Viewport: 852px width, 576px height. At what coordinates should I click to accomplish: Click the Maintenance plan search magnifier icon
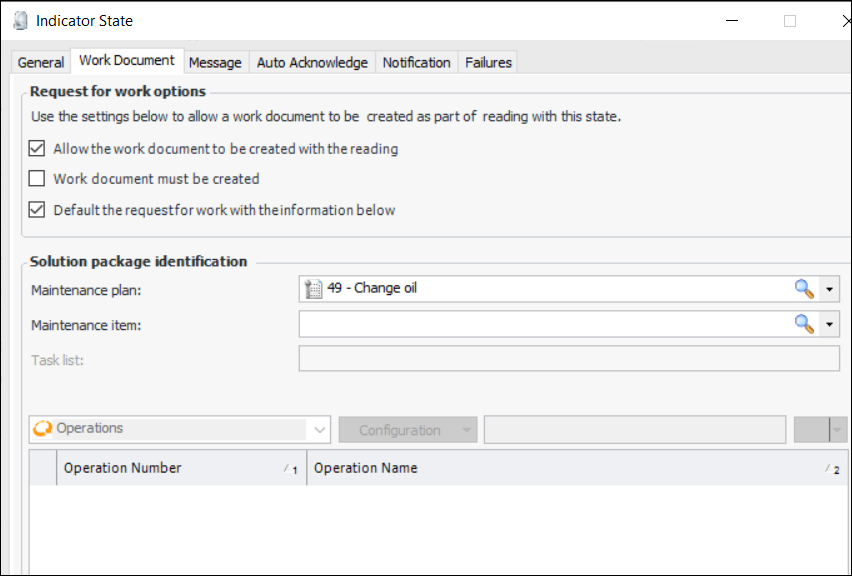click(804, 289)
